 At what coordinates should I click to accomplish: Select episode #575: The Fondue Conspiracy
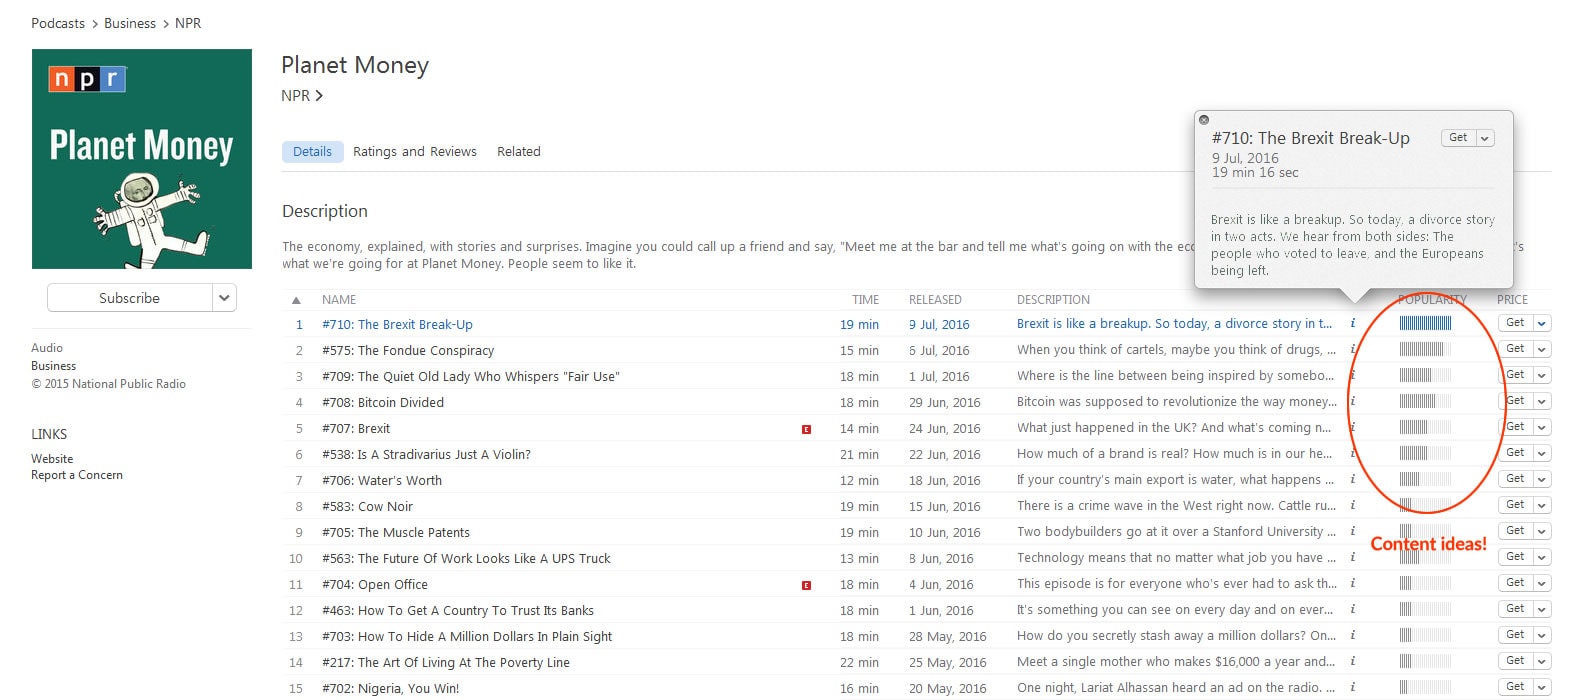[408, 350]
